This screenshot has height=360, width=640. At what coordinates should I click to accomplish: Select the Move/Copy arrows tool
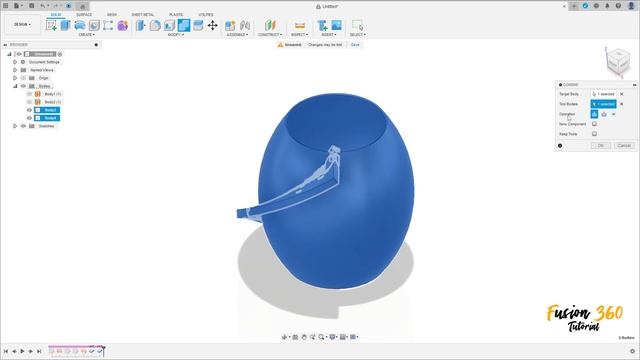coord(212,25)
